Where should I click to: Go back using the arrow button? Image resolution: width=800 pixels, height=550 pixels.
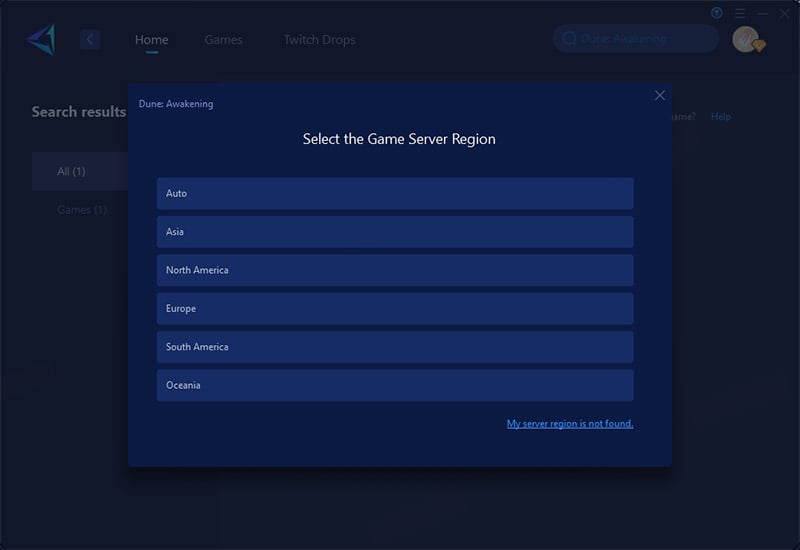click(90, 39)
